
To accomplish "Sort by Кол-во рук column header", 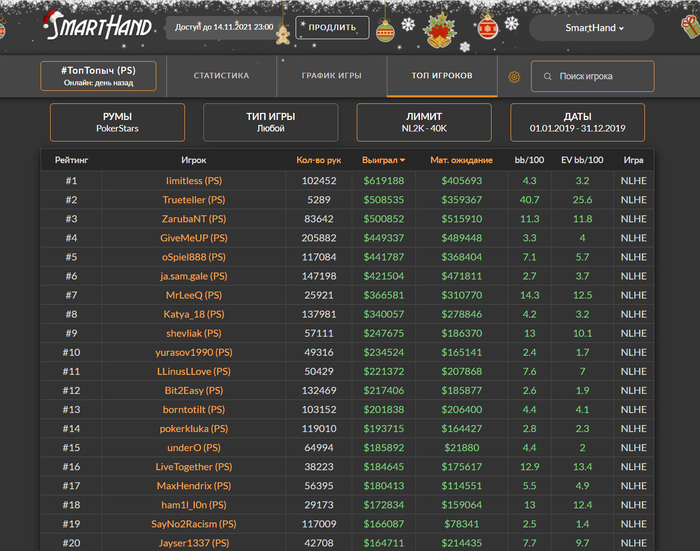I will (x=319, y=160).
